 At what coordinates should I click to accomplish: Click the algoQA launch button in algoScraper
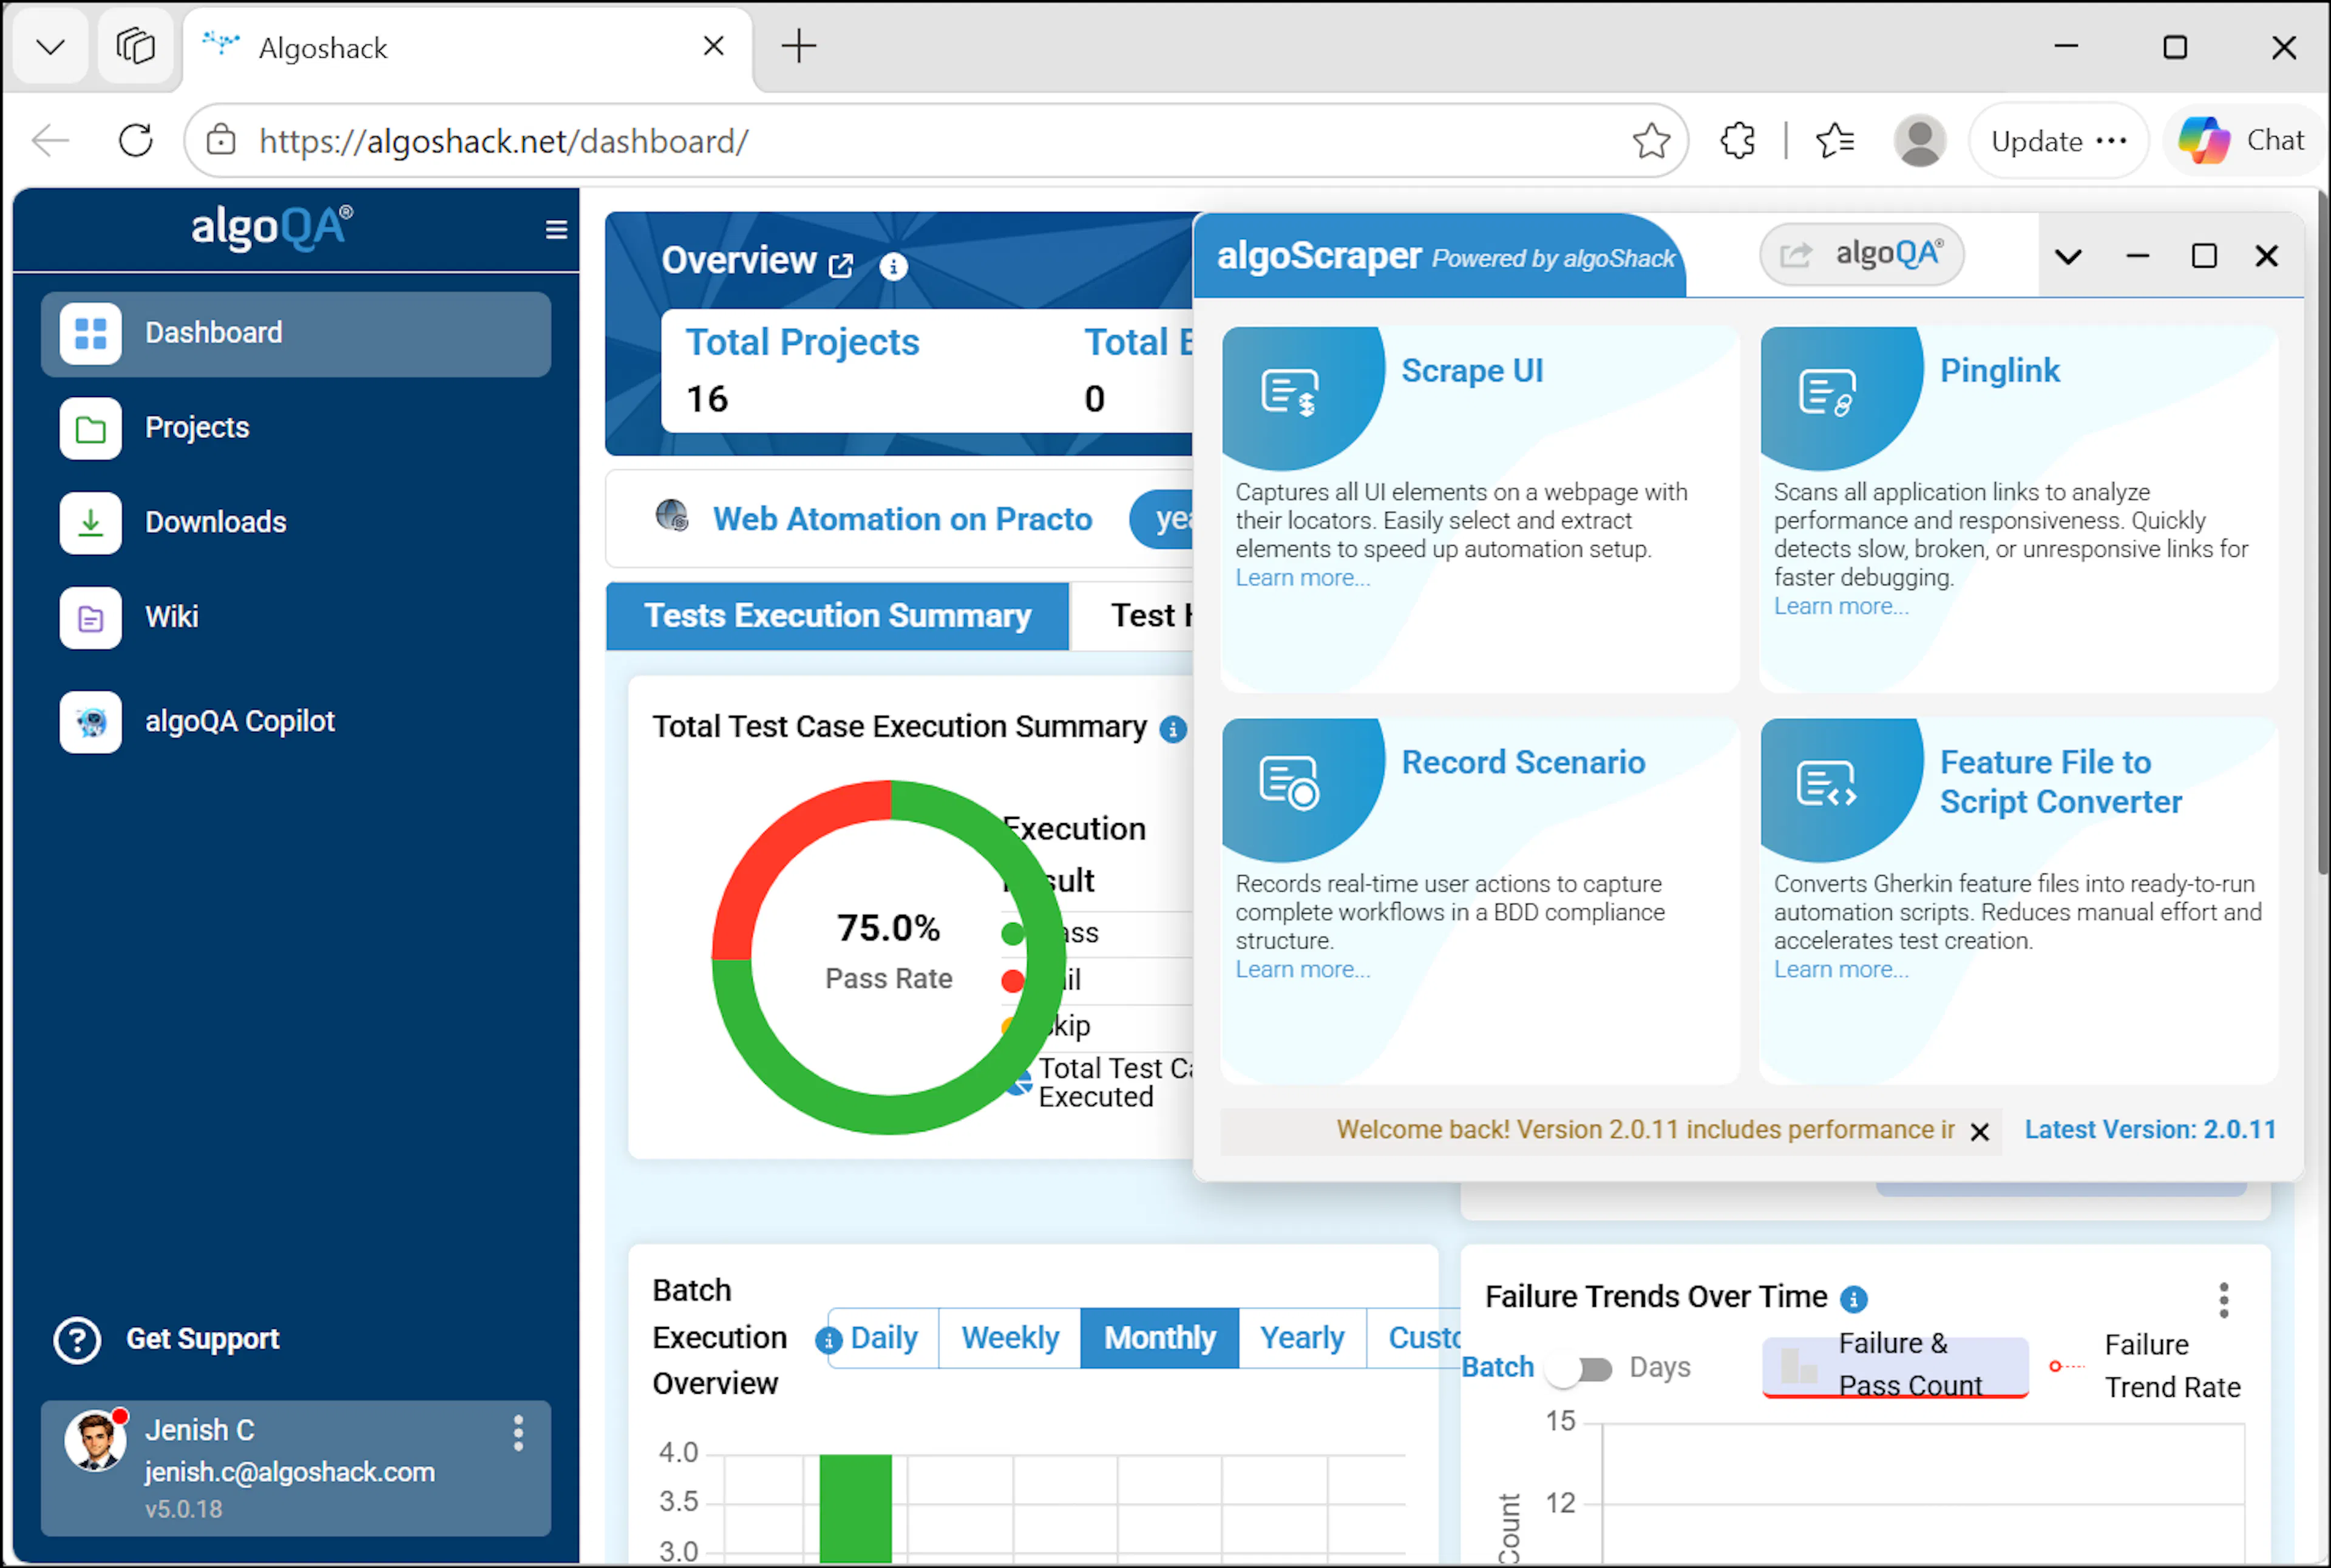[x=1861, y=254]
